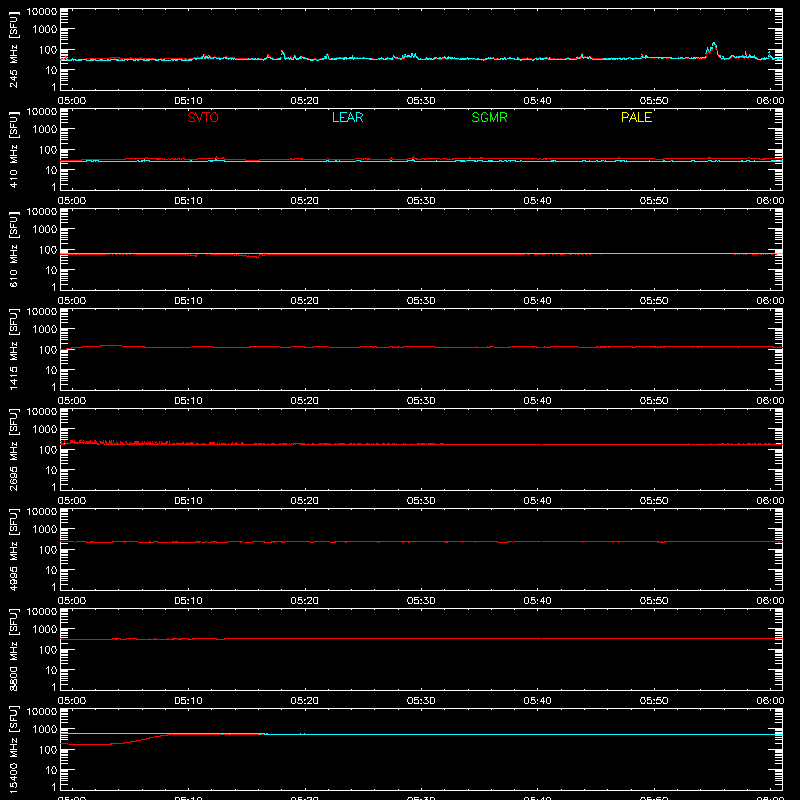Click the 05:10 tick under the 410 MHz panel
The height and width of the screenshot is (800, 800).
point(188,201)
